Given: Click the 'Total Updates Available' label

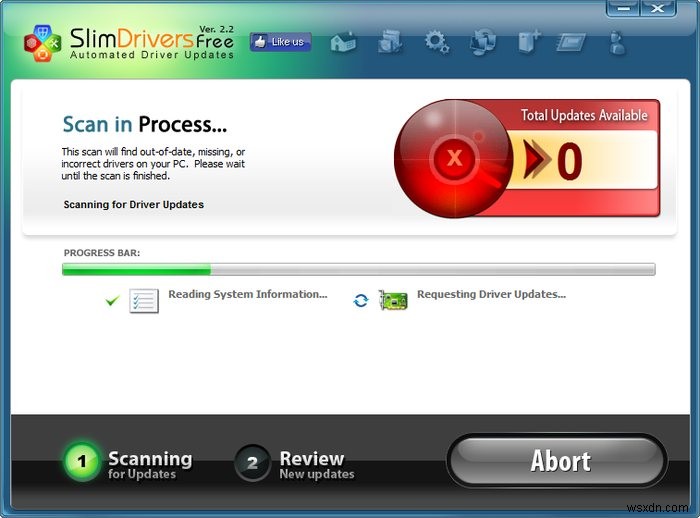Looking at the screenshot, I should click(x=584, y=115).
